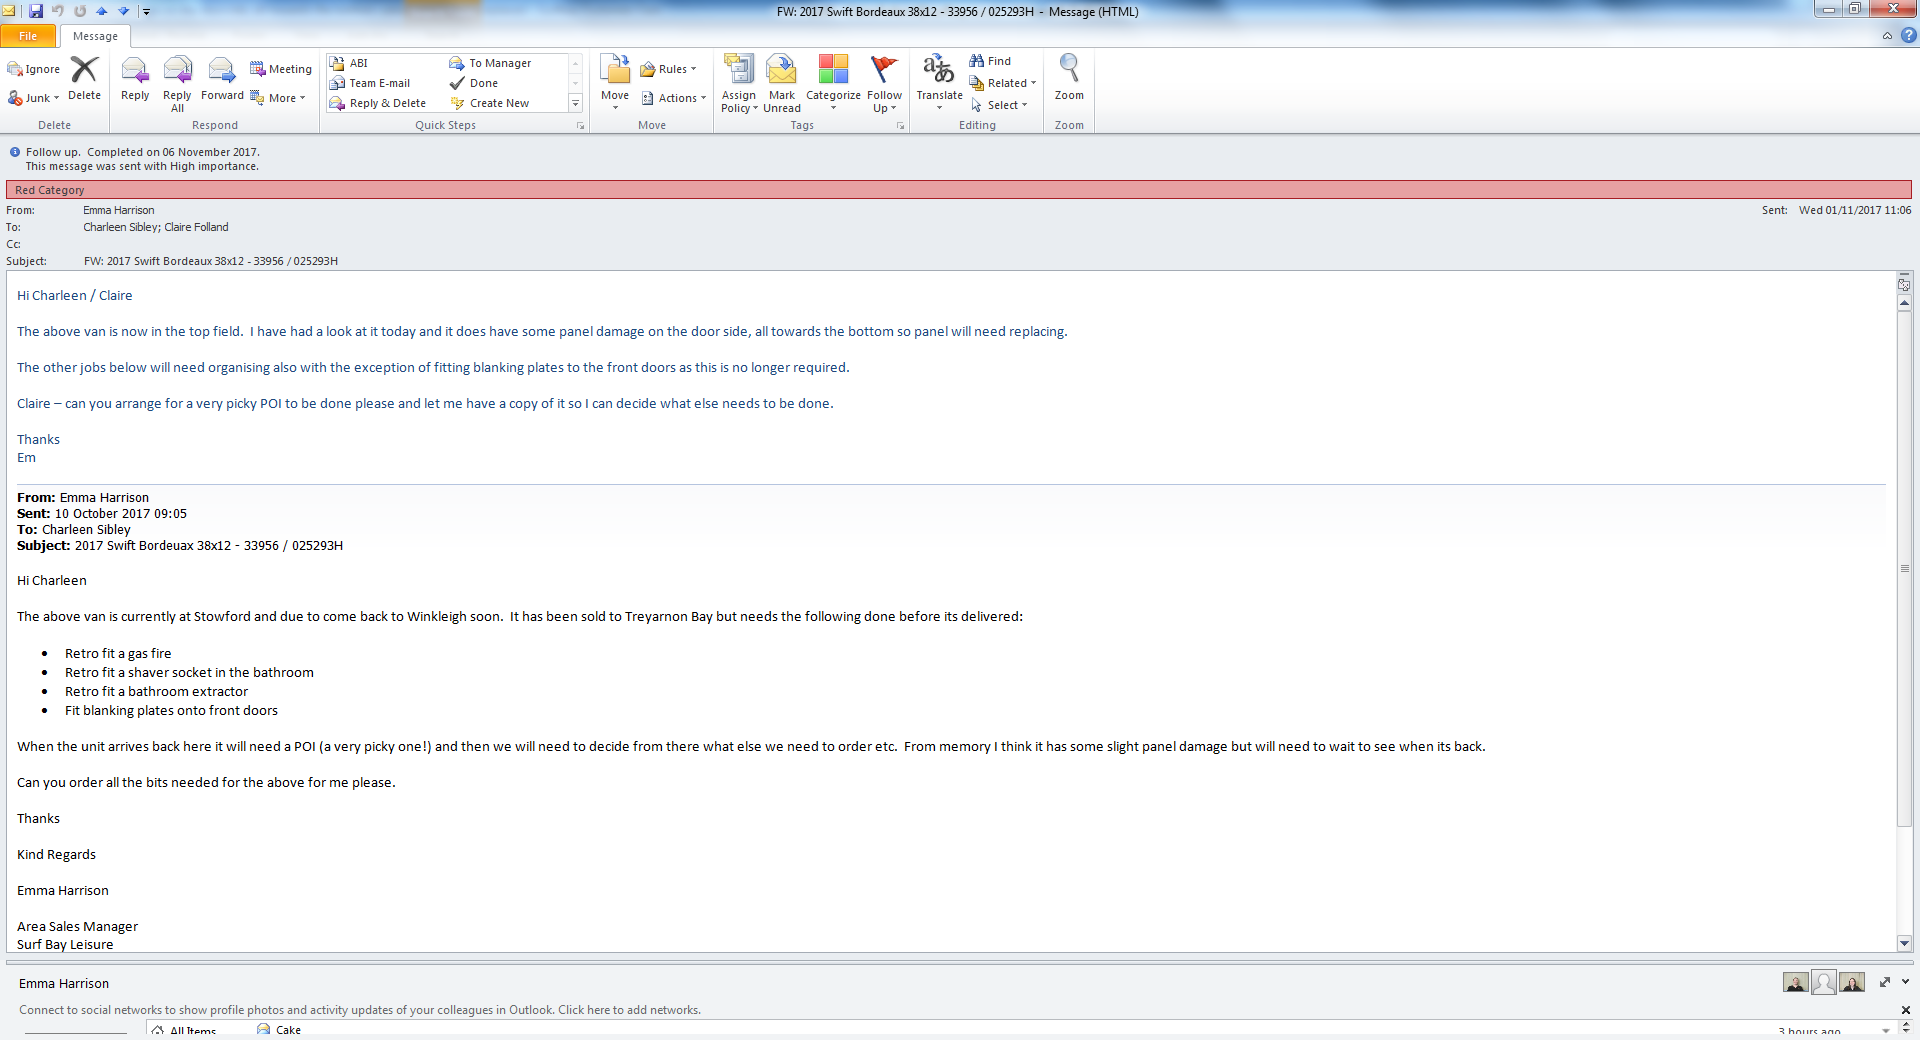
Task: Click the Zoom magnifier button
Action: click(x=1069, y=78)
